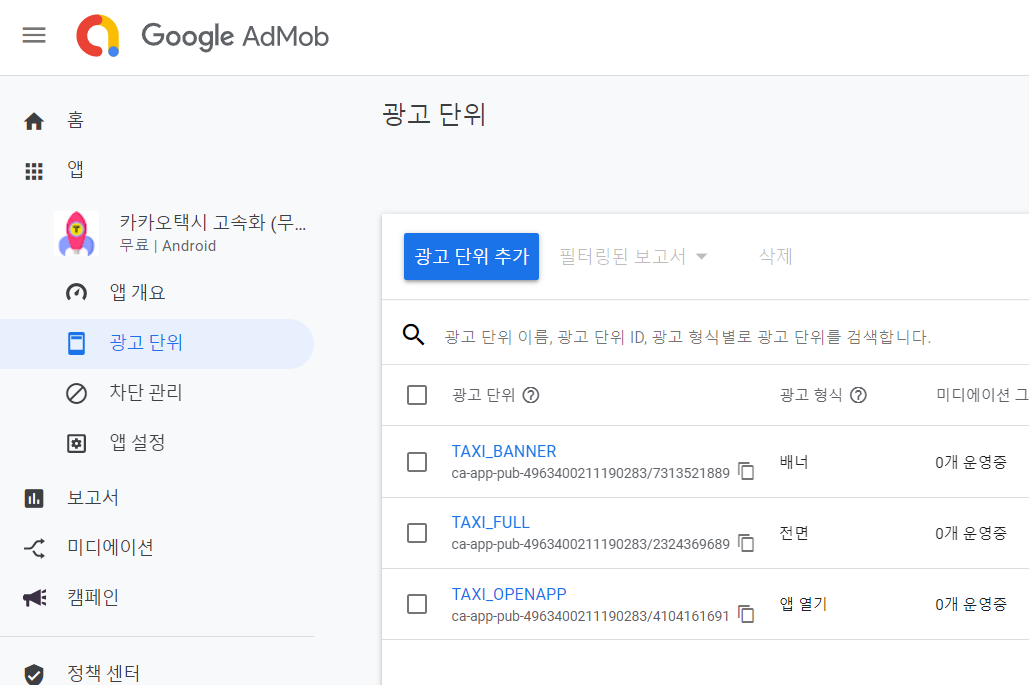The width and height of the screenshot is (1029, 685).
Task: Click the 광고 단위 추가 button
Action: [x=471, y=257]
